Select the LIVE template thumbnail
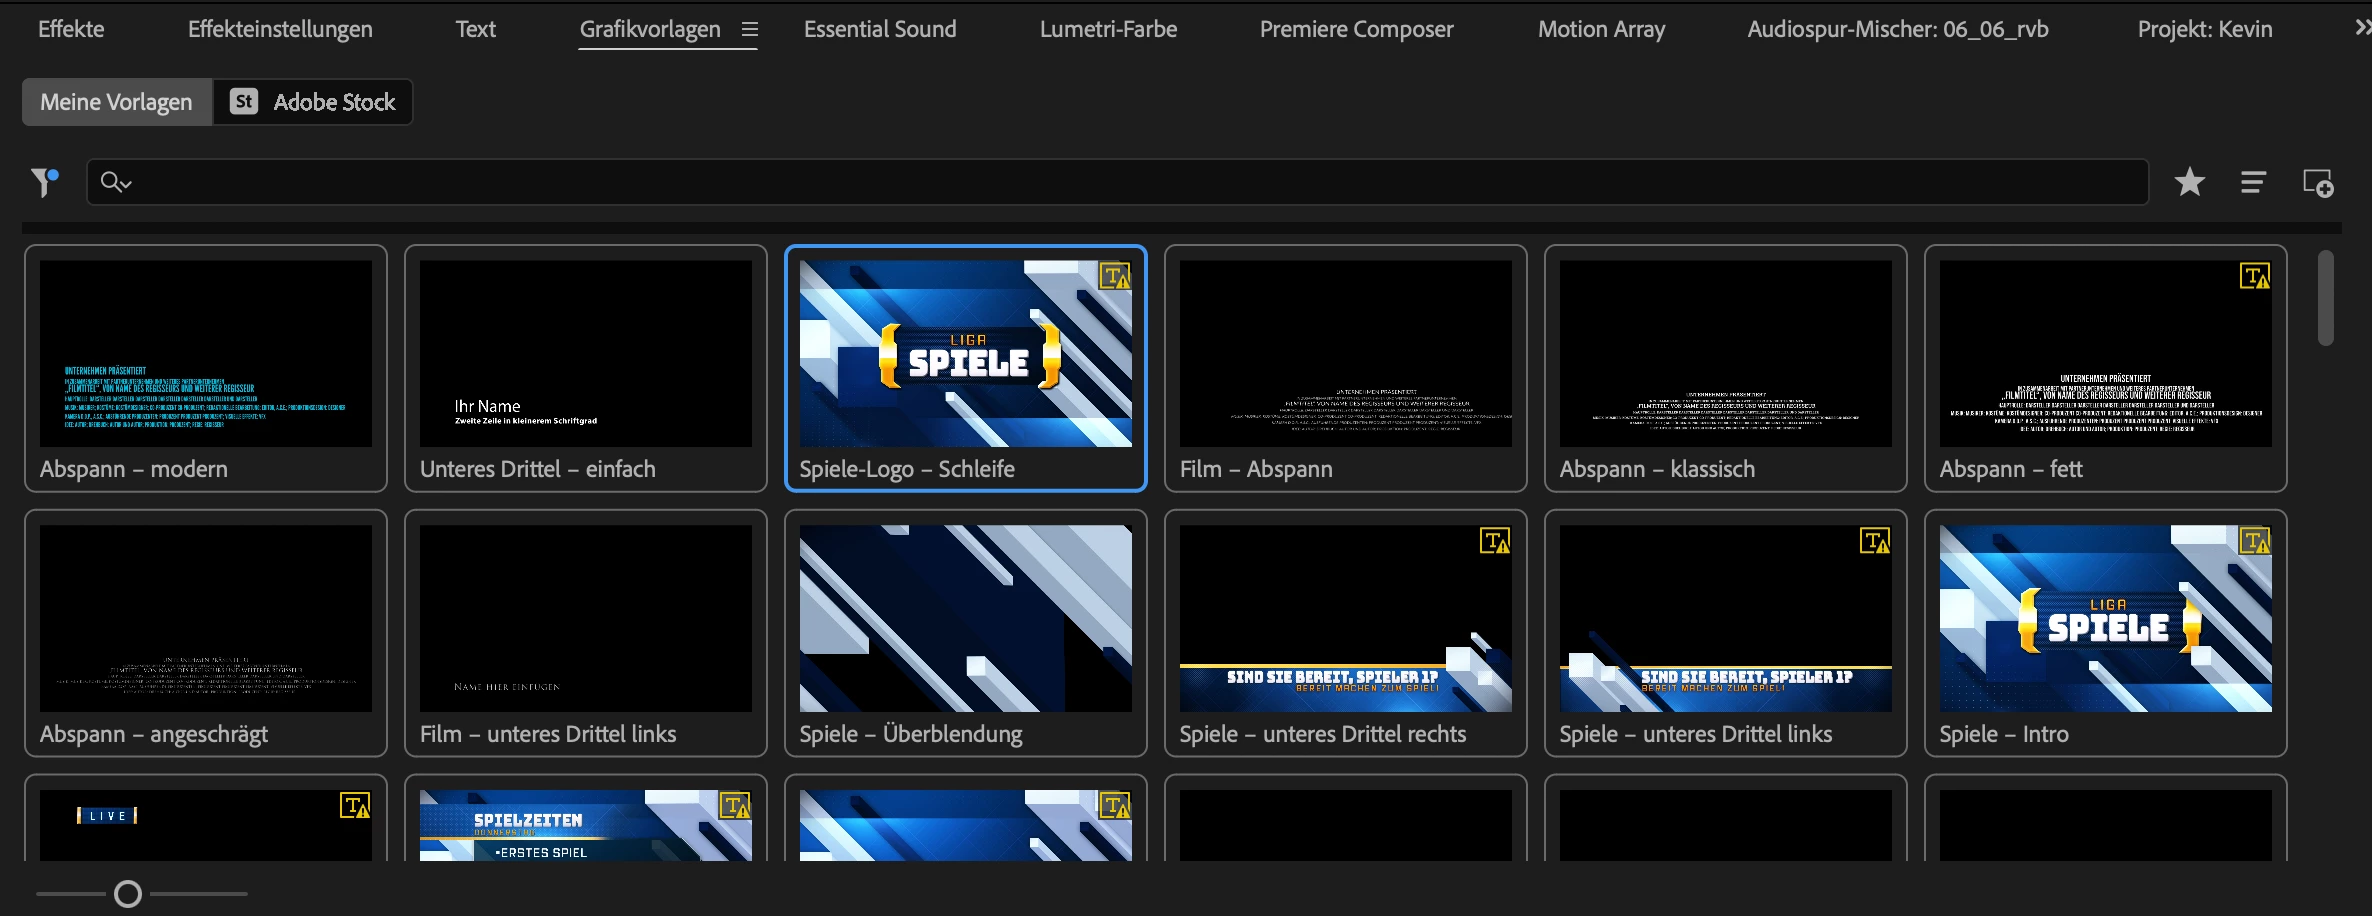The height and width of the screenshot is (916, 2372). [x=206, y=826]
